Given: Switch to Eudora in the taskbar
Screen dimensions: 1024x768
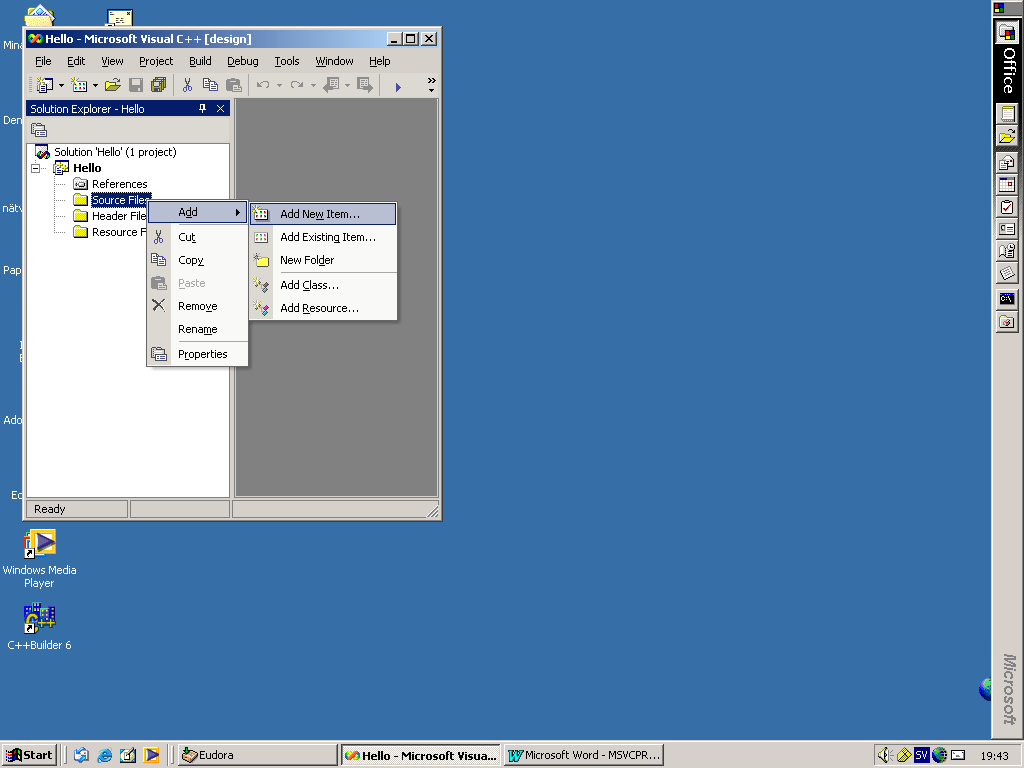Looking at the screenshot, I should click(x=257, y=755).
